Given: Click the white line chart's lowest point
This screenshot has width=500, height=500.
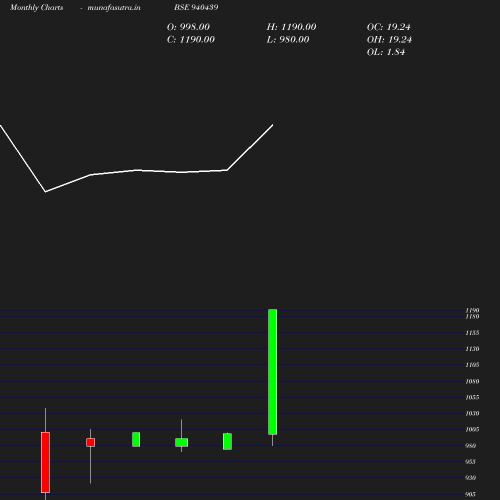Looking at the screenshot, I should [45, 192].
